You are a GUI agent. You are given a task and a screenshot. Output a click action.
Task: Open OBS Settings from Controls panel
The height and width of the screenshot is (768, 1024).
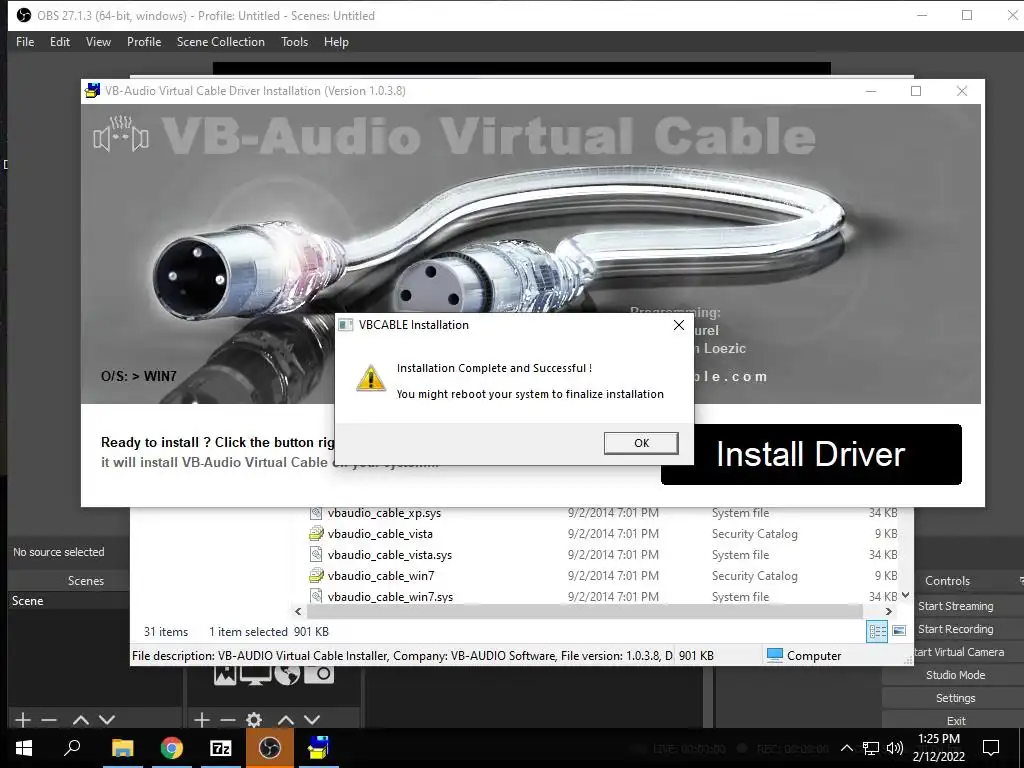(955, 698)
